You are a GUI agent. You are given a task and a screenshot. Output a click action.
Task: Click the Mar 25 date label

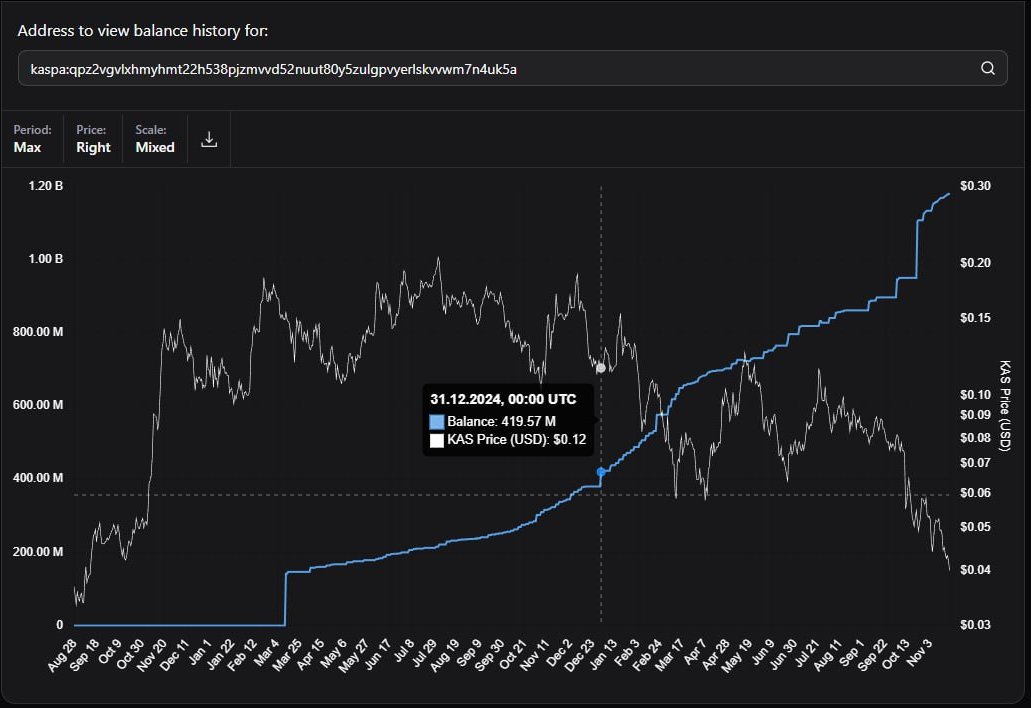click(286, 655)
